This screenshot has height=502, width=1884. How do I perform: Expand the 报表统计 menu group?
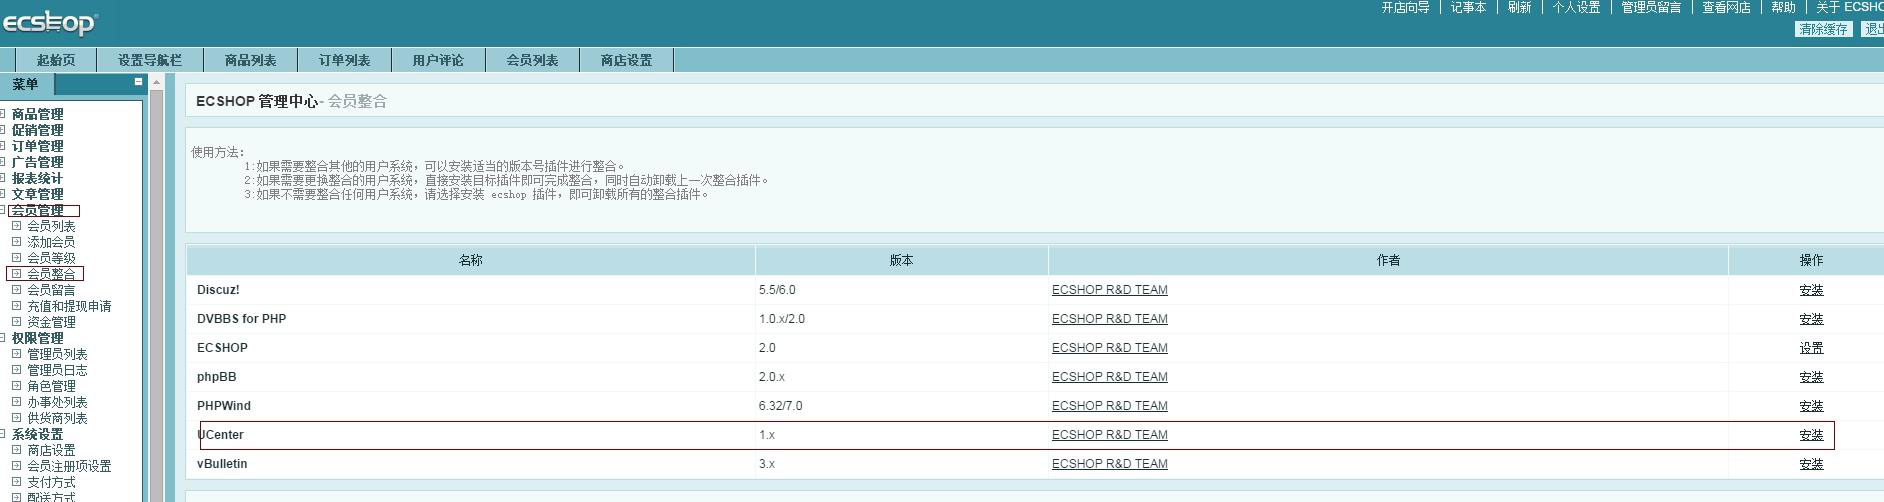click(3, 178)
